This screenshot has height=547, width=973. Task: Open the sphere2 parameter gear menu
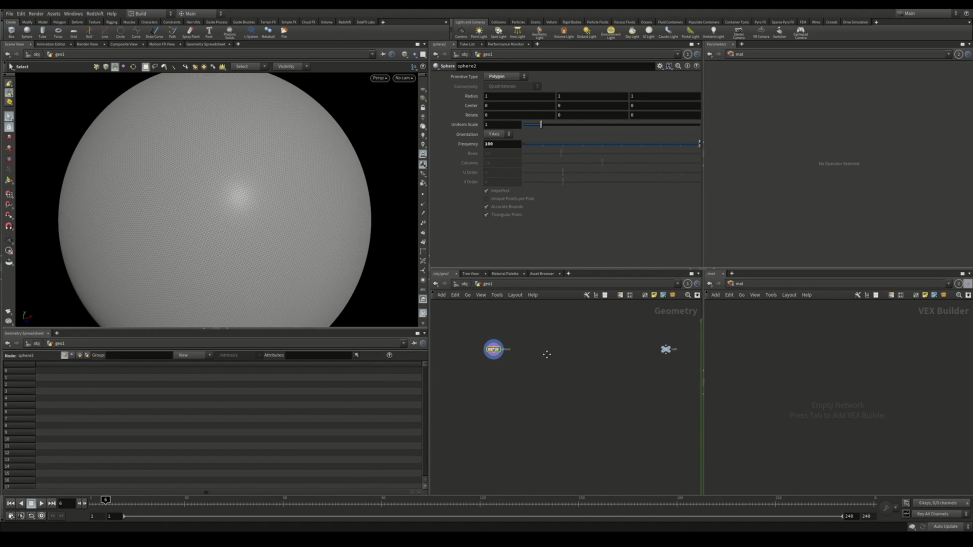pyautogui.click(x=660, y=66)
